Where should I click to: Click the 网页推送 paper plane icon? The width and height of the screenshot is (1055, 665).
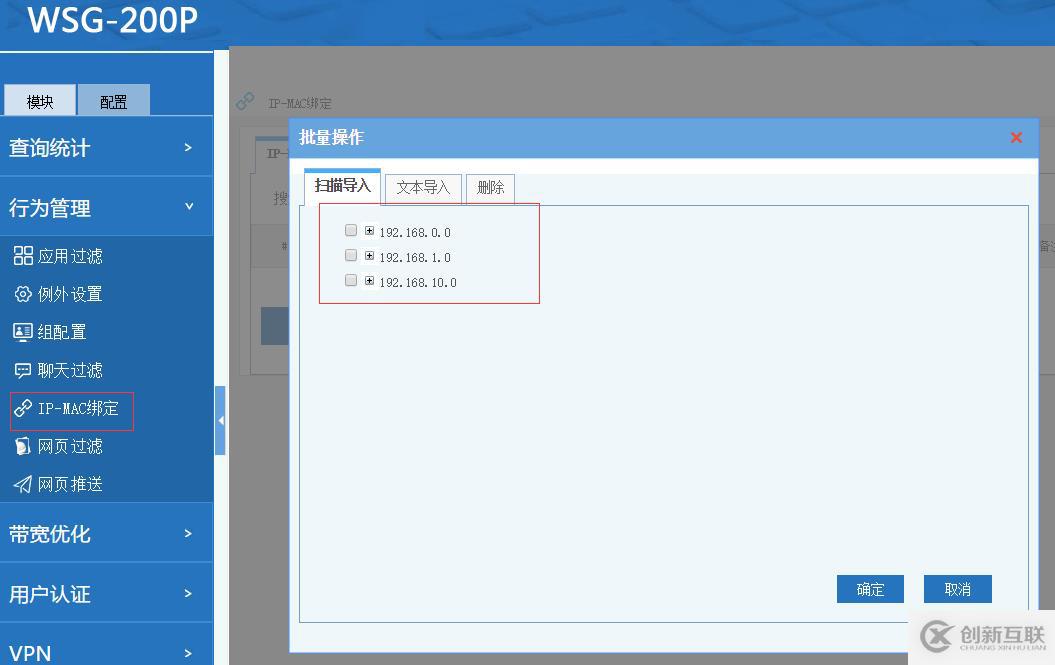coord(23,484)
